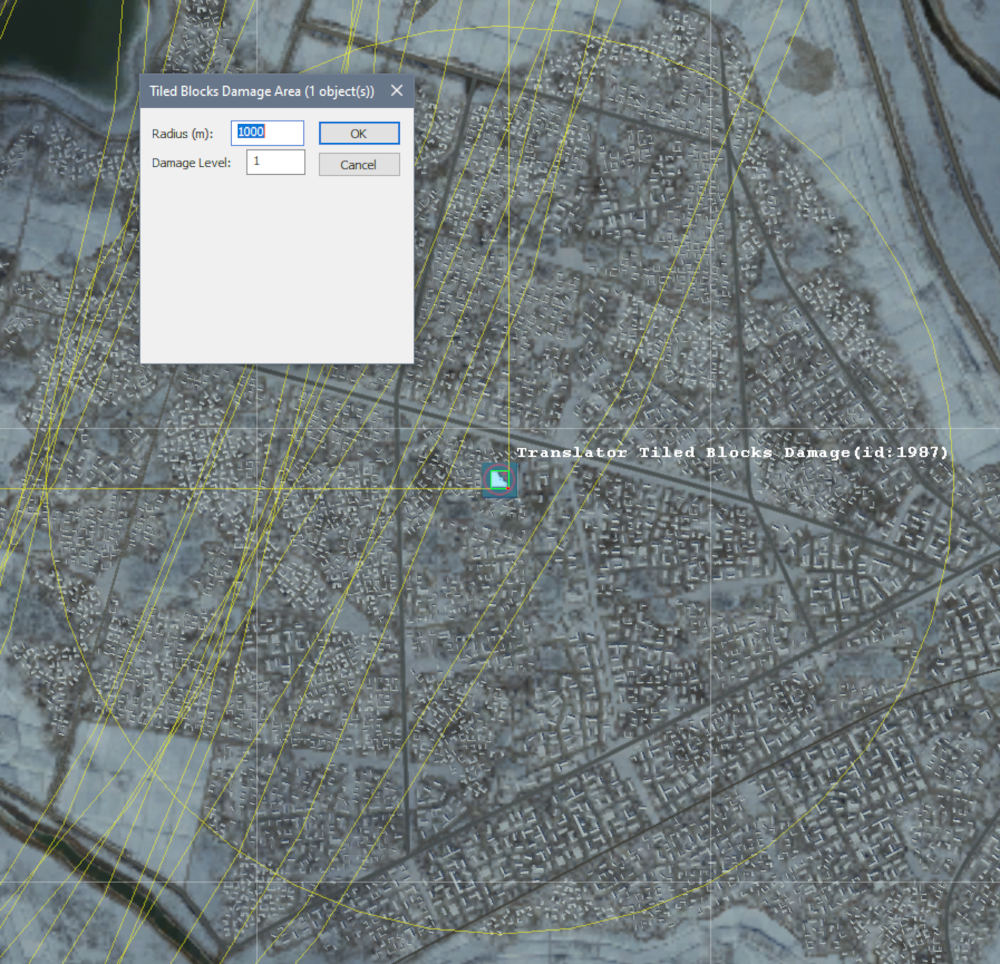Cancel the Tiled Blocks Damage dialog

pos(359,164)
